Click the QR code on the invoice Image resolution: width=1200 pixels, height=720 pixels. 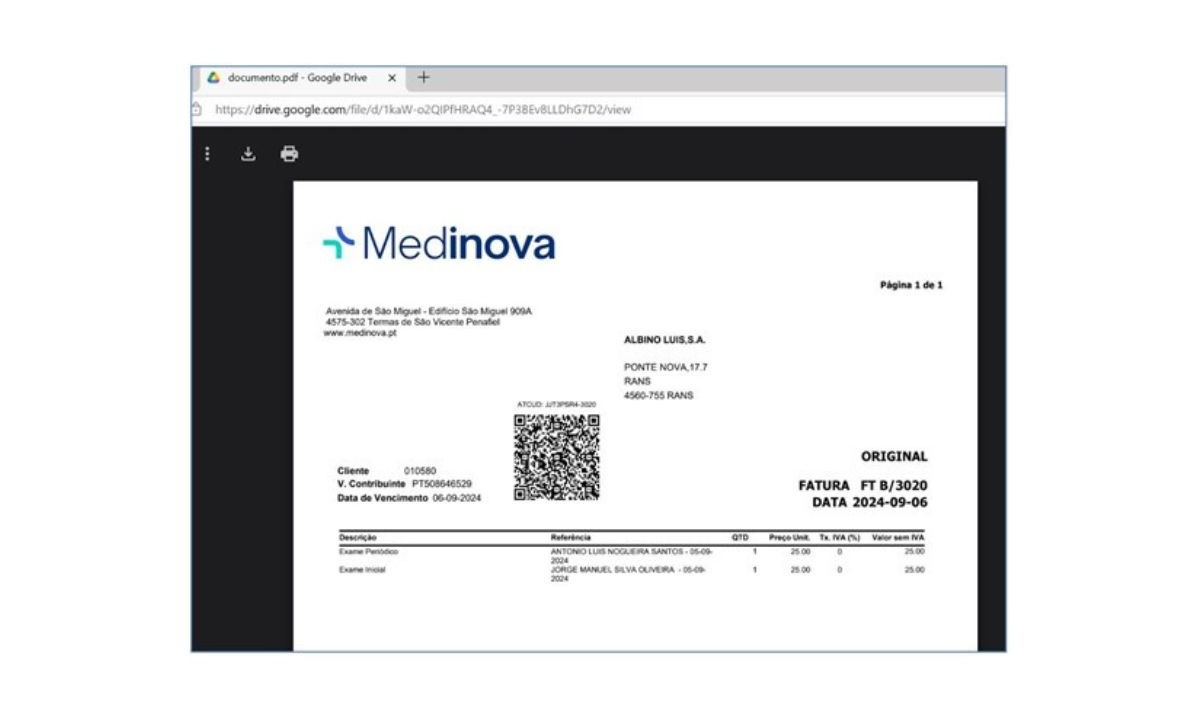557,457
